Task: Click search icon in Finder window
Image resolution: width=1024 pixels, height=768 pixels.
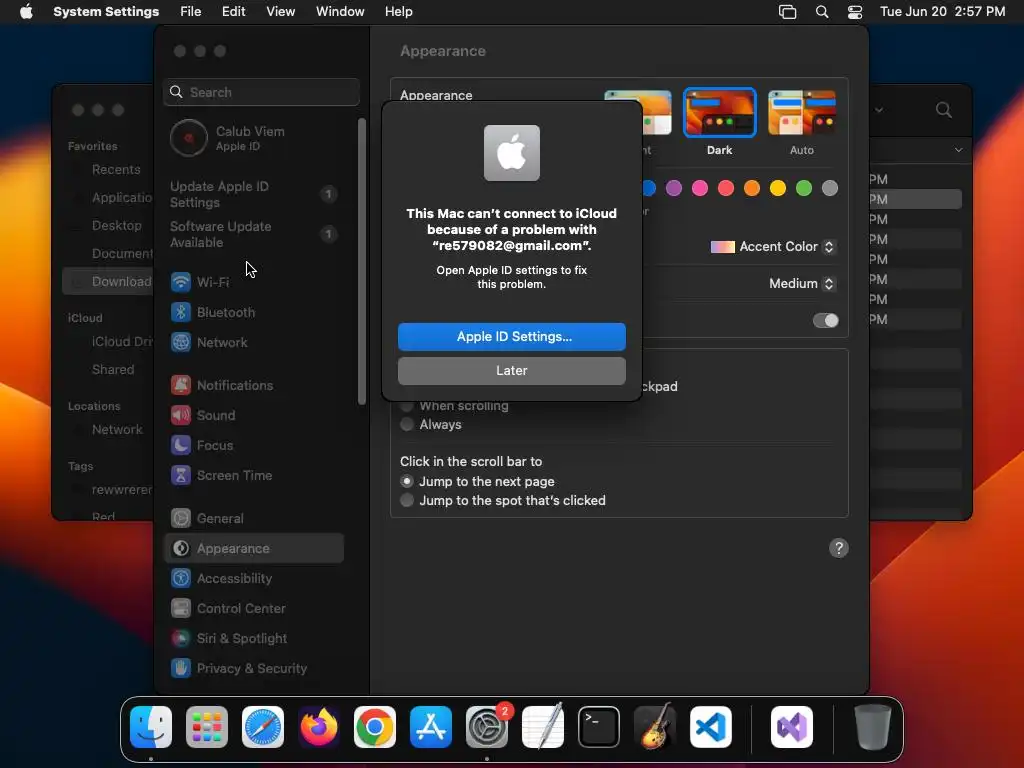Action: point(944,110)
